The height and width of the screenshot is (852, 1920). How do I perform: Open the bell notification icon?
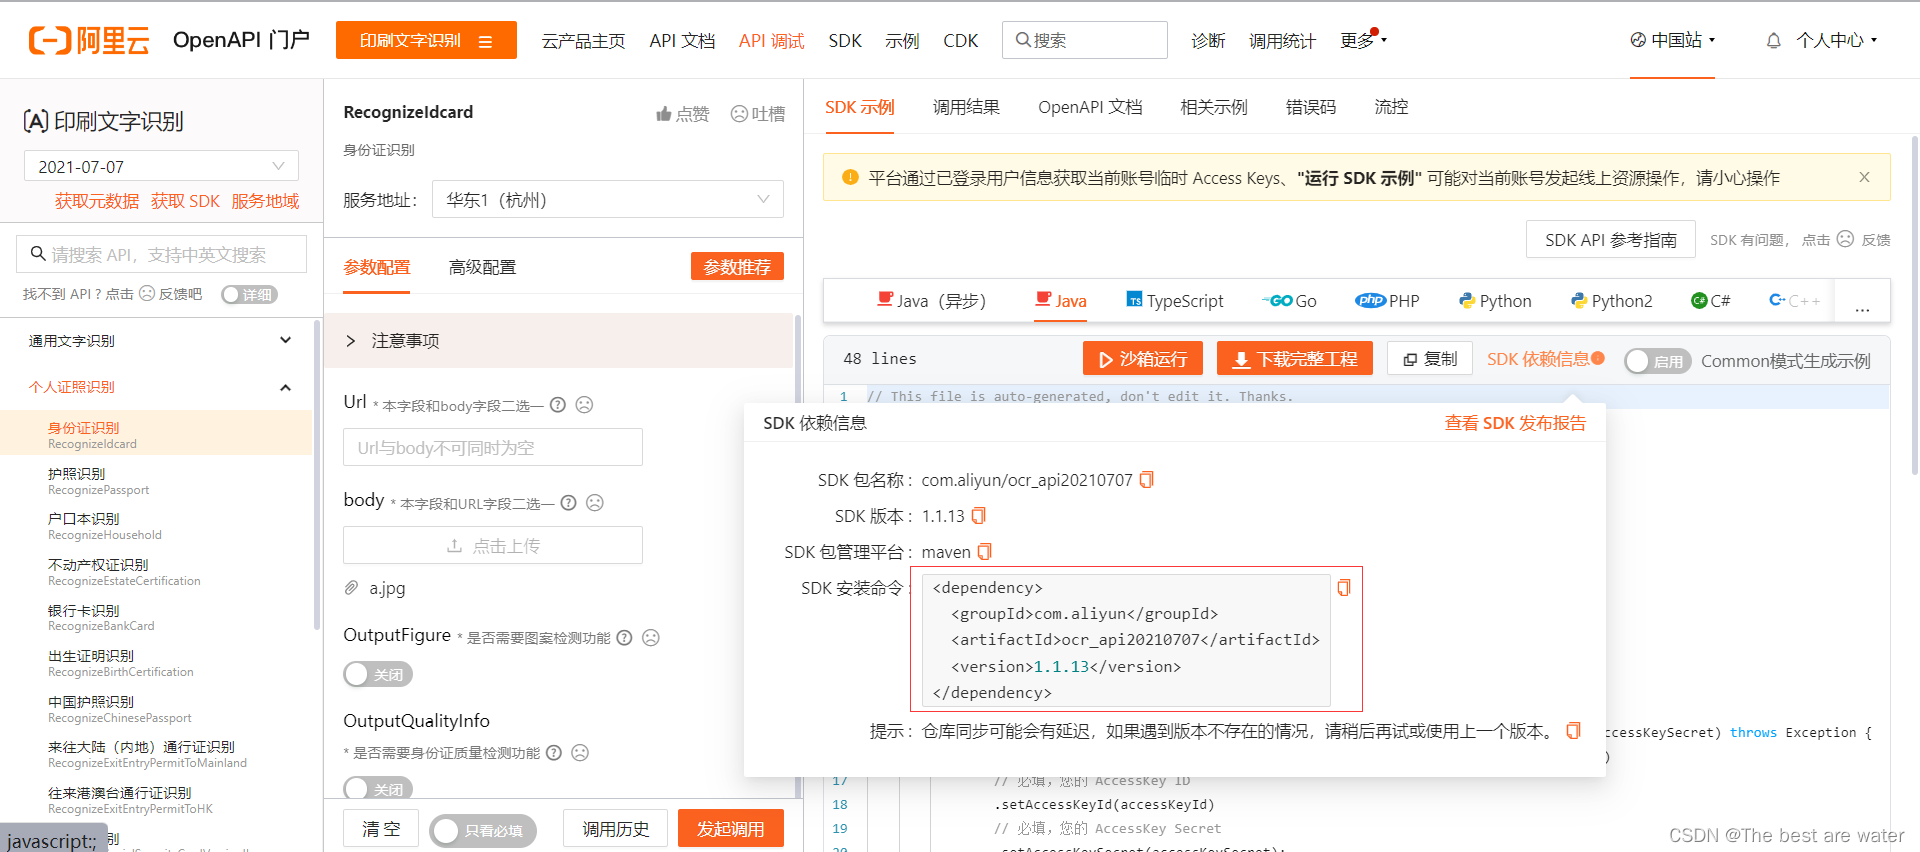coord(1773,41)
